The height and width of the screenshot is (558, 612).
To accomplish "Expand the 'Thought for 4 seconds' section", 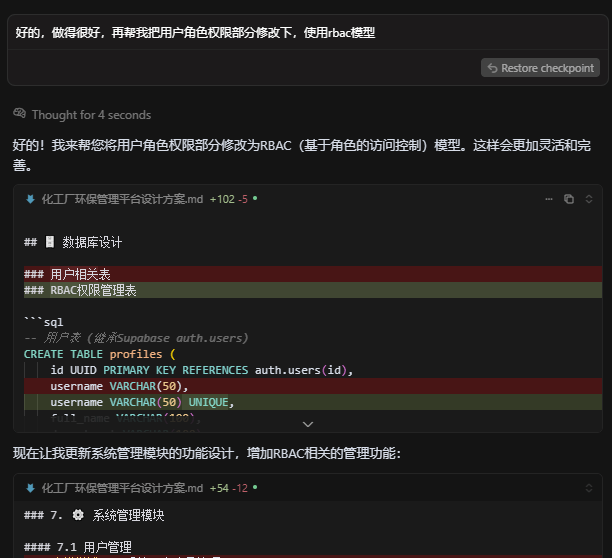I will click(90, 115).
